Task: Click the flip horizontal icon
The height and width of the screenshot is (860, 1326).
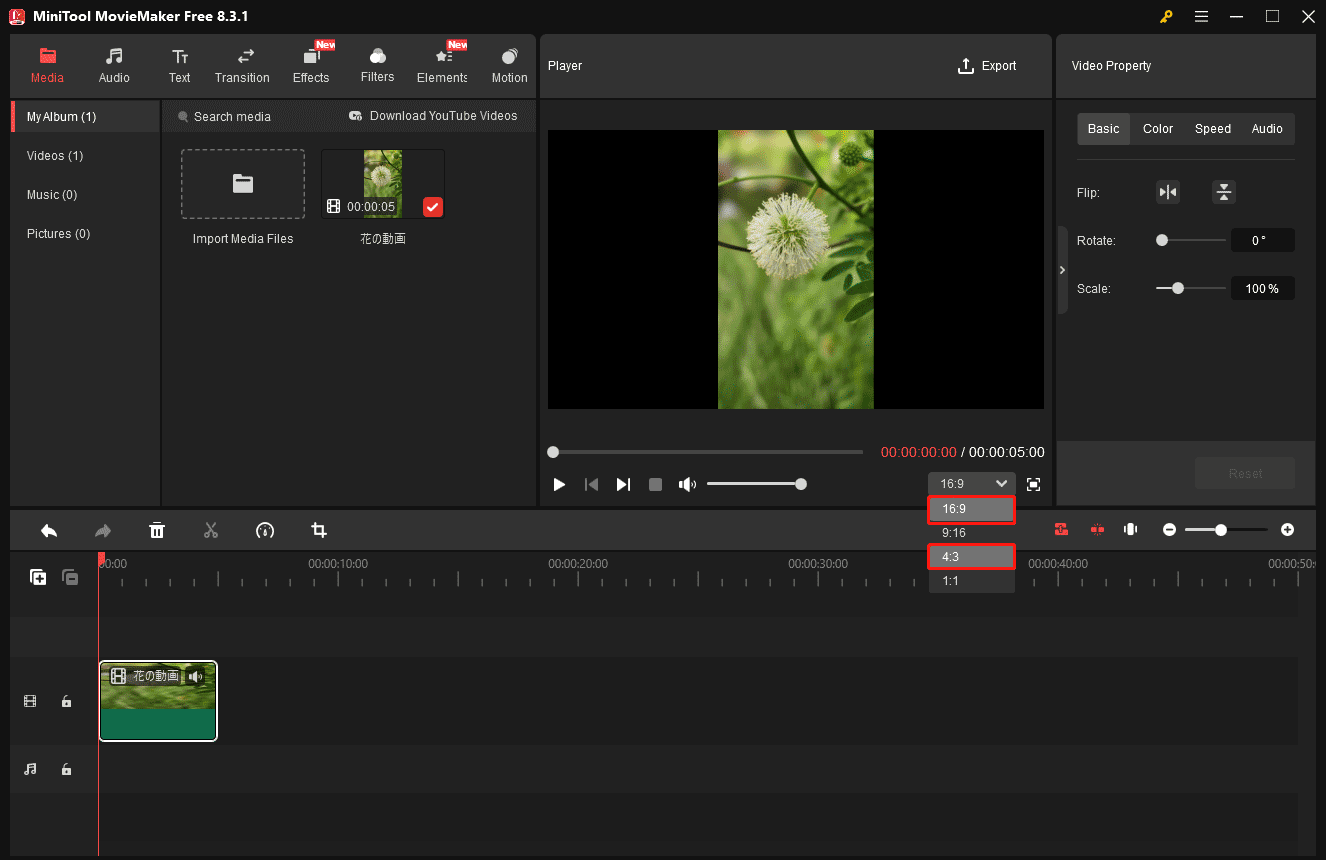Action: tap(1167, 192)
